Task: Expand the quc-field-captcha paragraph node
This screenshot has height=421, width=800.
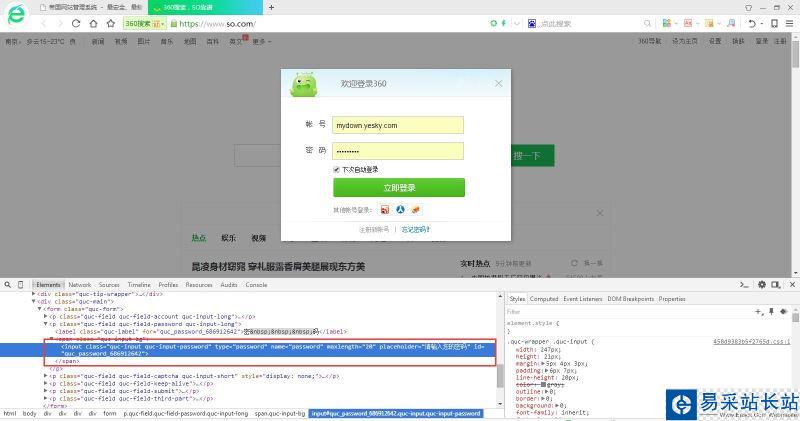Action: 46,376
